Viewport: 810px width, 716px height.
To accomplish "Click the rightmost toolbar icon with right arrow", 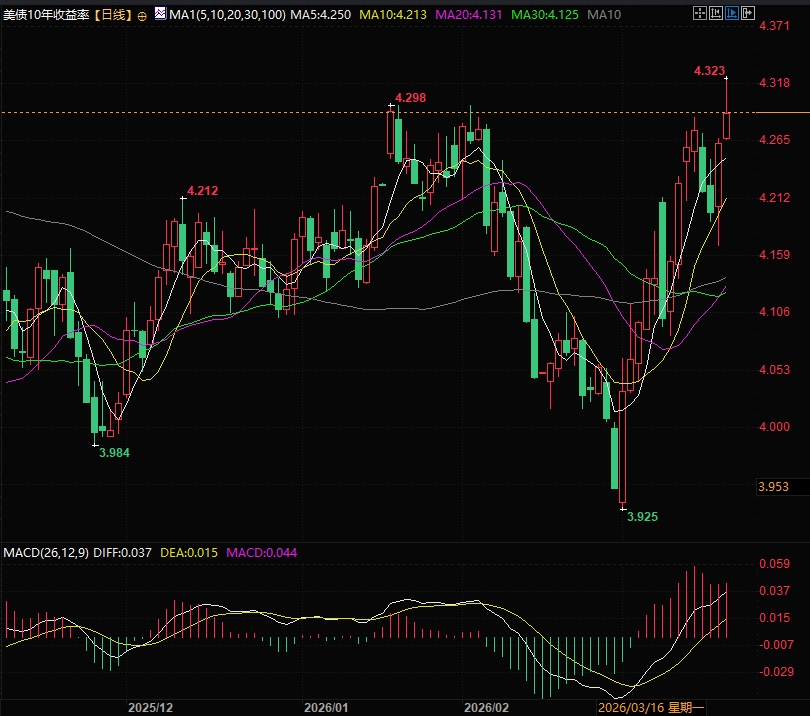I will pyautogui.click(x=749, y=14).
